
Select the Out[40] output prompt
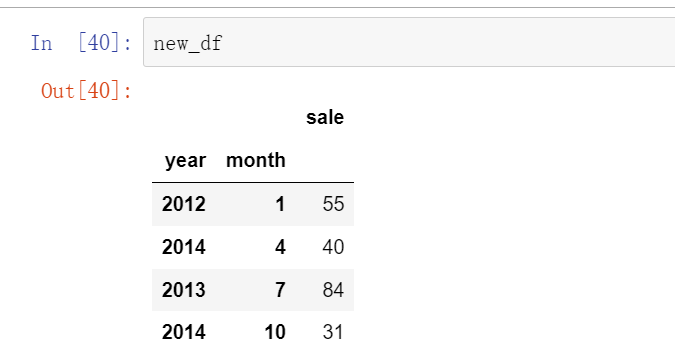(86, 91)
